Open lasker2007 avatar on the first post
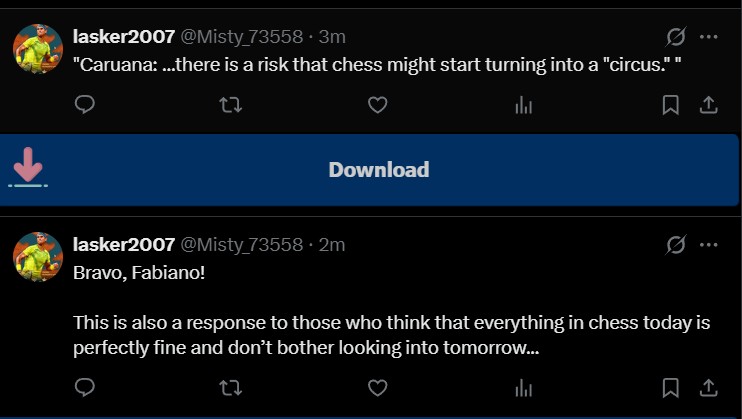This screenshot has height=419, width=742. (38, 49)
